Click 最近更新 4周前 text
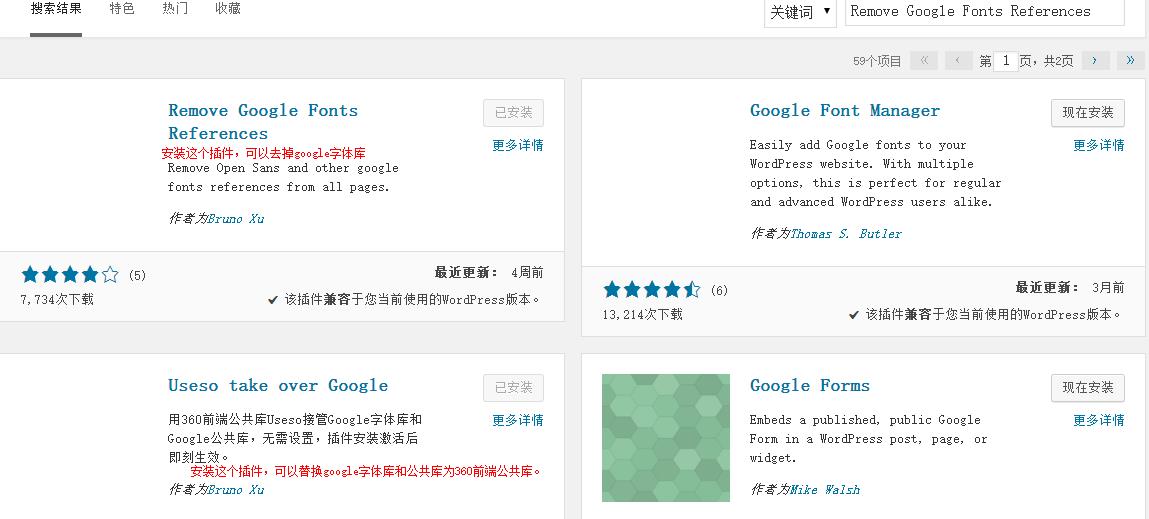The width and height of the screenshot is (1149, 519). [x=489, y=273]
